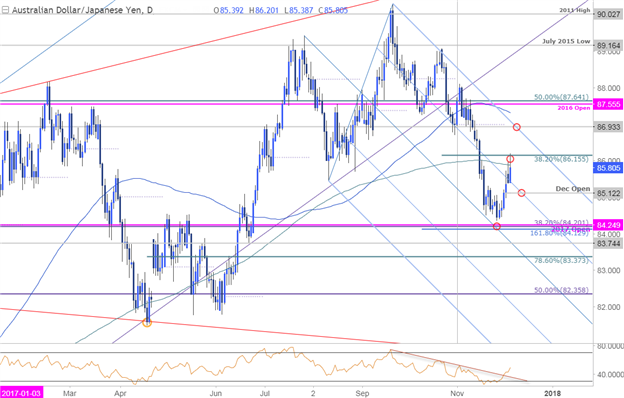Click the magenta 2017-01-03 date tag
The height and width of the screenshot is (398, 624).
pos(21,393)
